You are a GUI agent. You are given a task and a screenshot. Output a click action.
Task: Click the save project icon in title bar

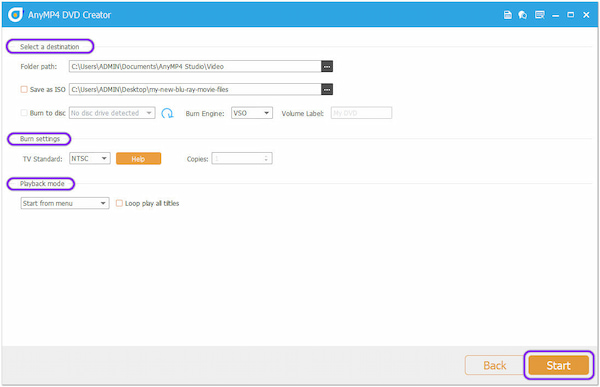point(507,15)
